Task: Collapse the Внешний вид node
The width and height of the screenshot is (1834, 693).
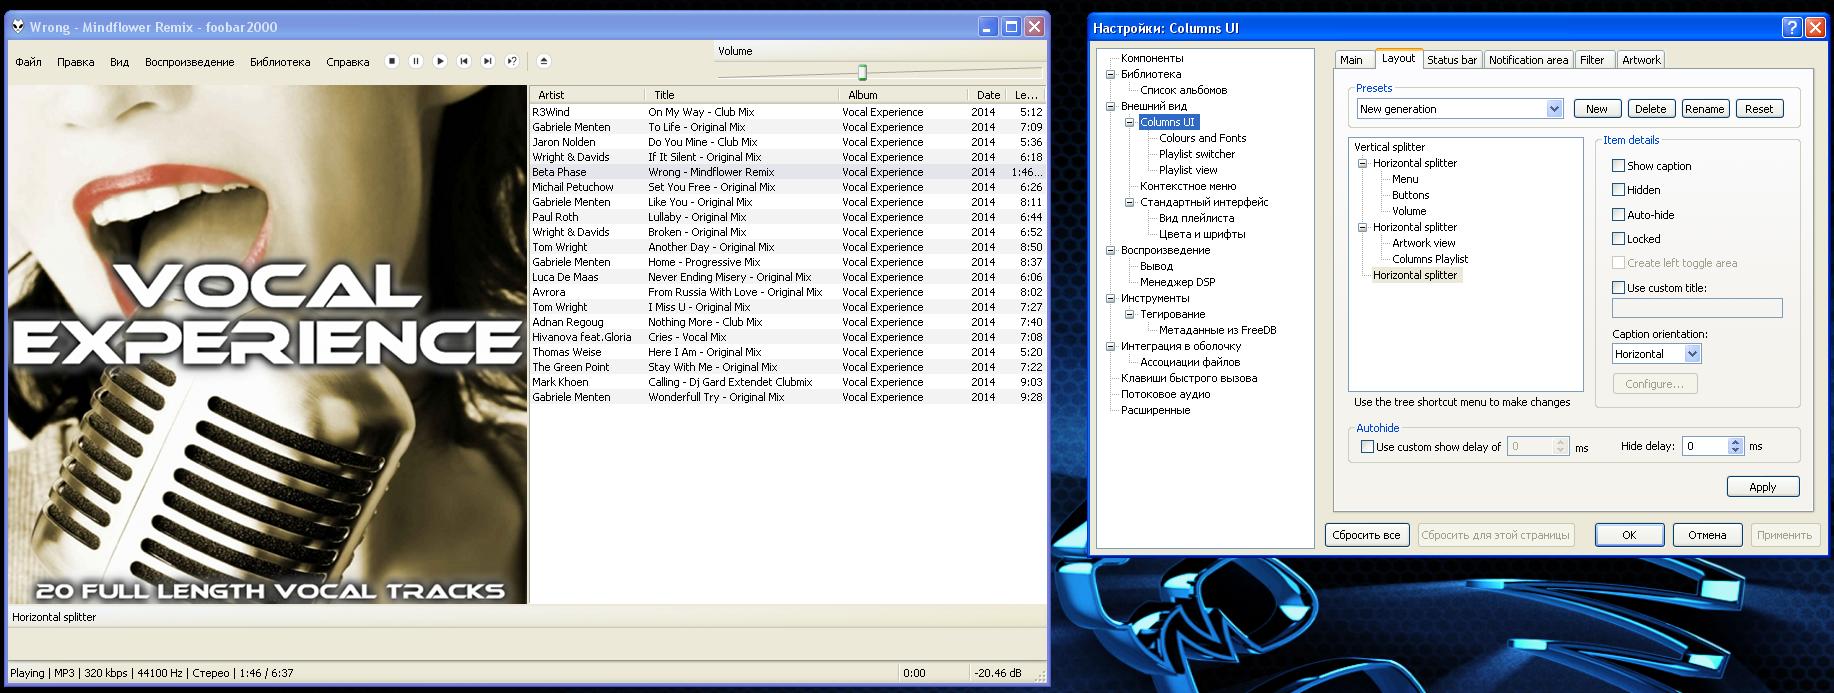Action: (1110, 106)
